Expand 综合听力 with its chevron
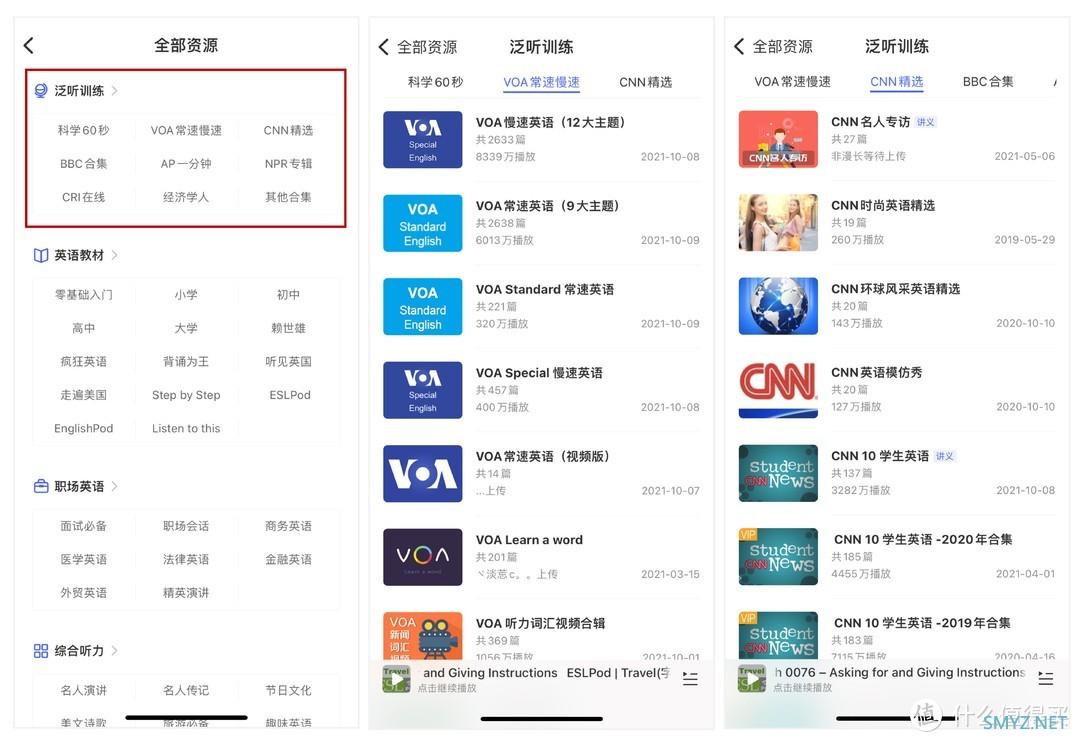Viewport: 1080px width, 742px height. 114,651
